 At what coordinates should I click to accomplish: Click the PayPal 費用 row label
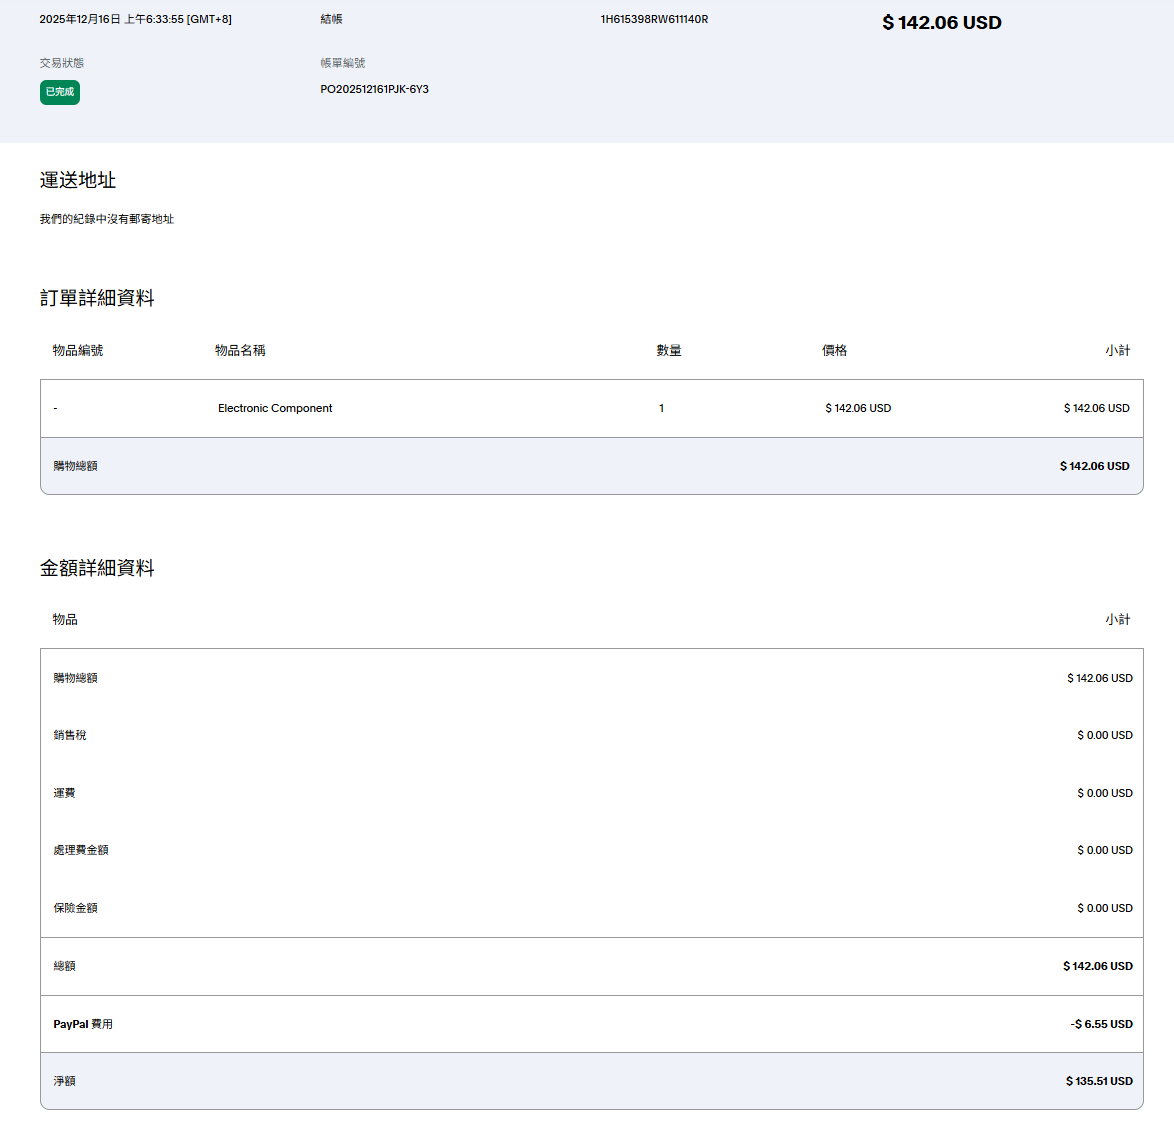click(x=83, y=1024)
